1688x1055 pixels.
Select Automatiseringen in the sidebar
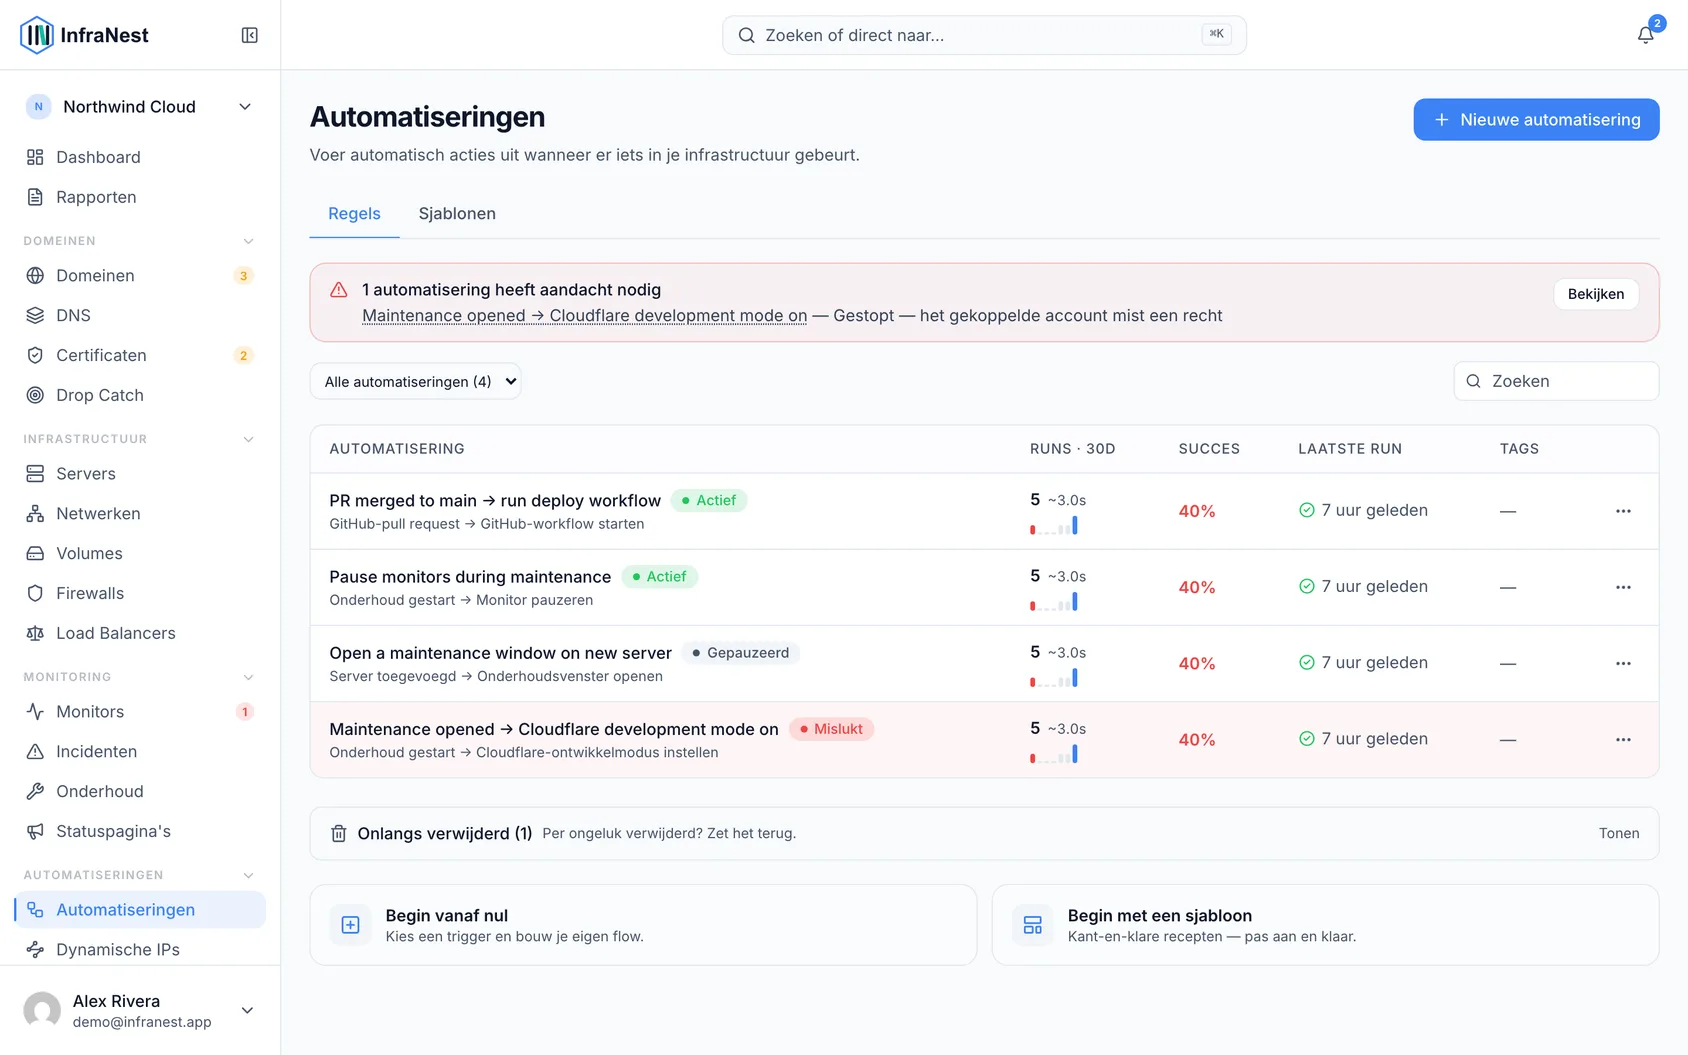140,909
